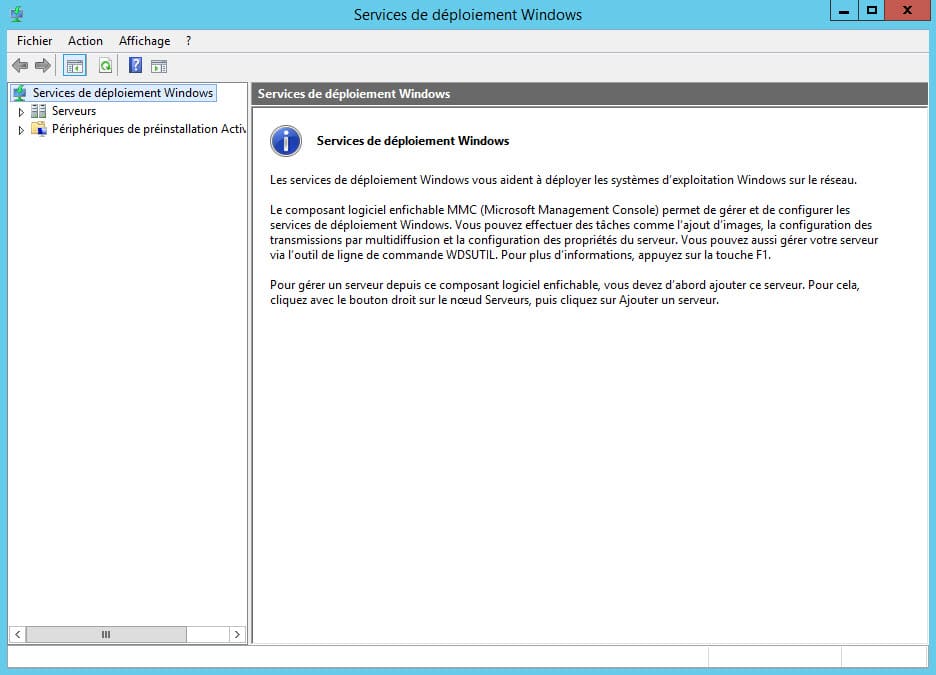Open the Affichage menu
The width and height of the screenshot is (936, 675).
[x=144, y=41]
